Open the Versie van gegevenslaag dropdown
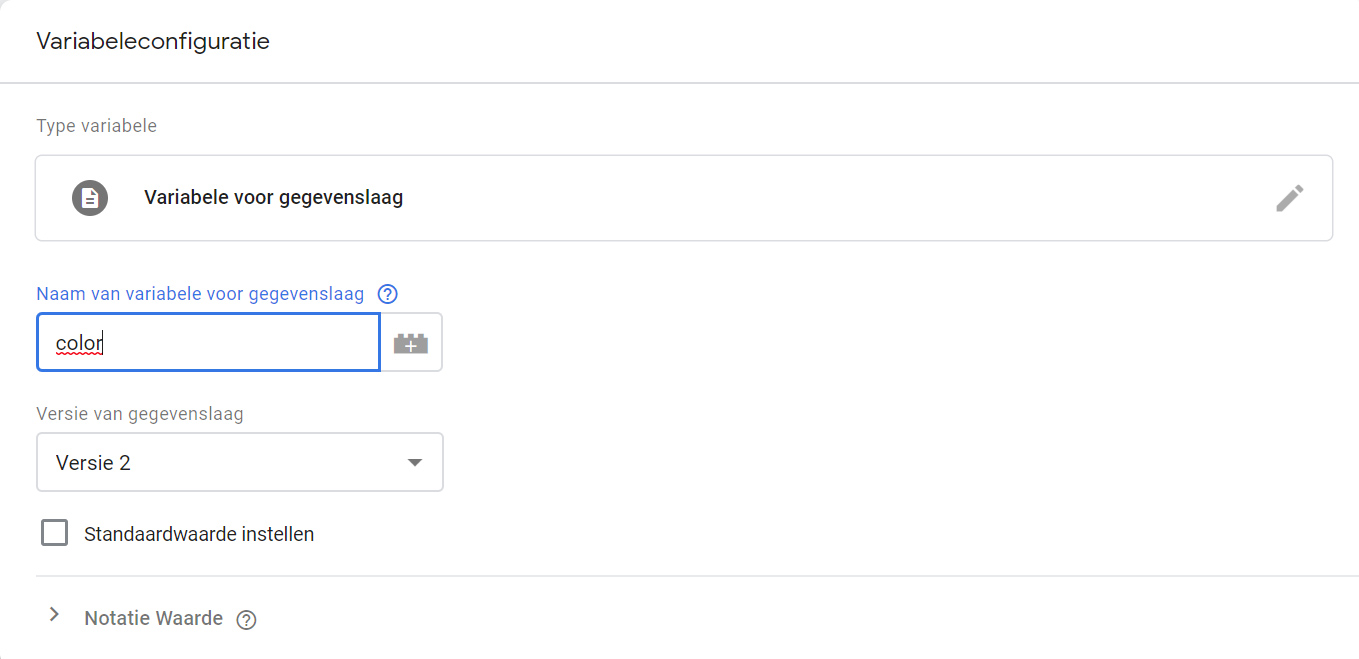Viewport: 1359px width, 659px height. click(240, 462)
